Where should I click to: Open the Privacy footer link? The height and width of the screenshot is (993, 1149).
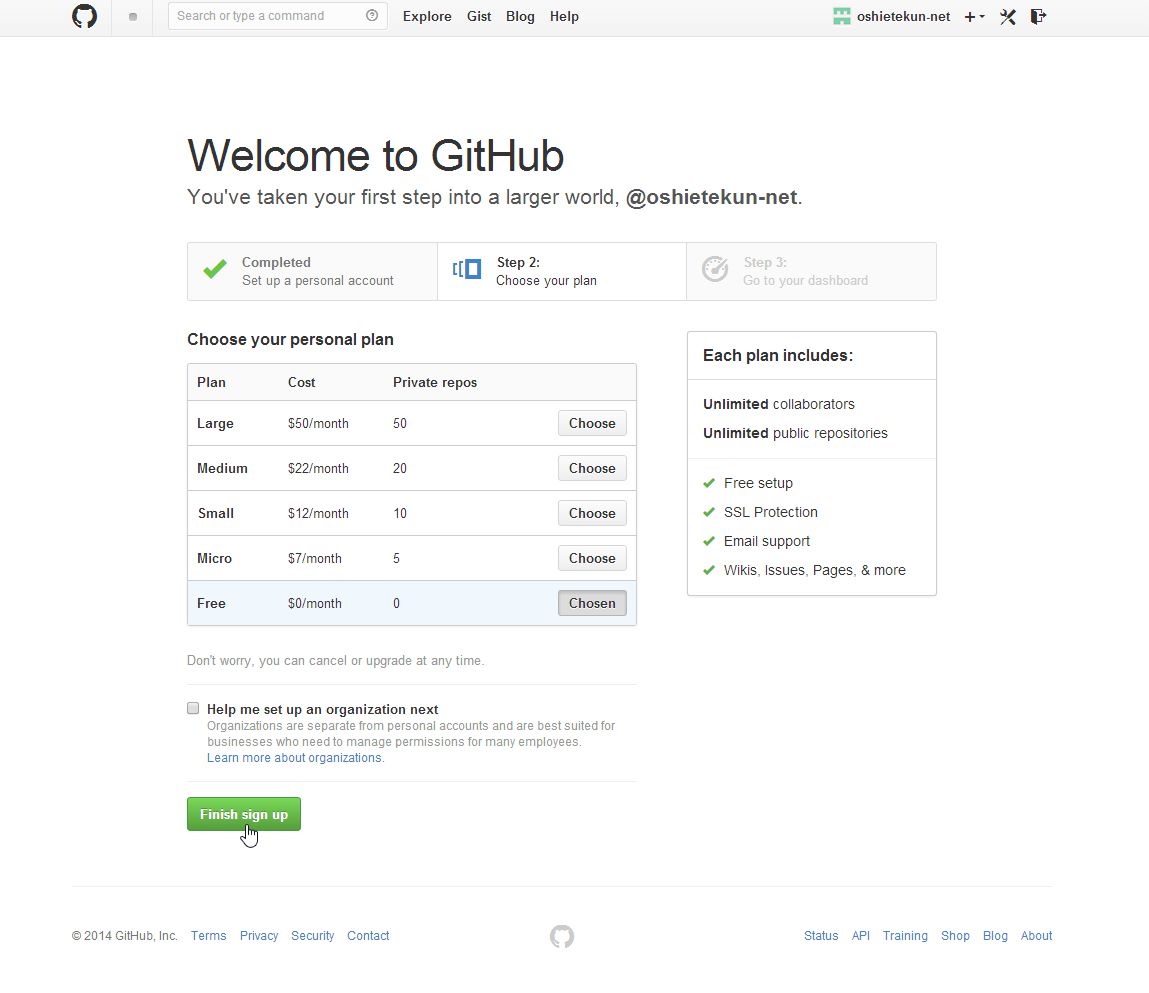(259, 936)
